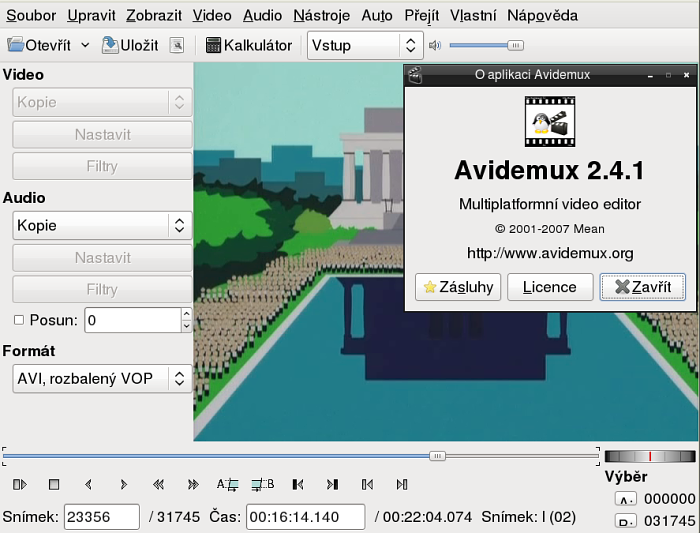Go to marker B button in Výběr
The image size is (700, 533).
point(625,521)
